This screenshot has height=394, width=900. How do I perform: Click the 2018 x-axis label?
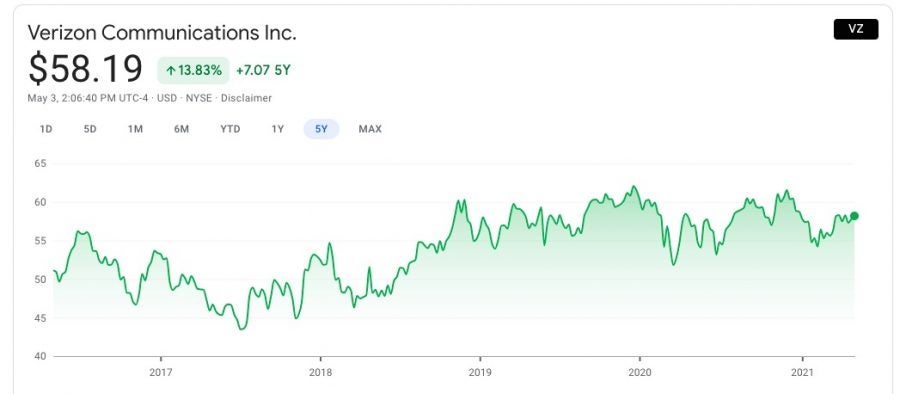tap(320, 372)
